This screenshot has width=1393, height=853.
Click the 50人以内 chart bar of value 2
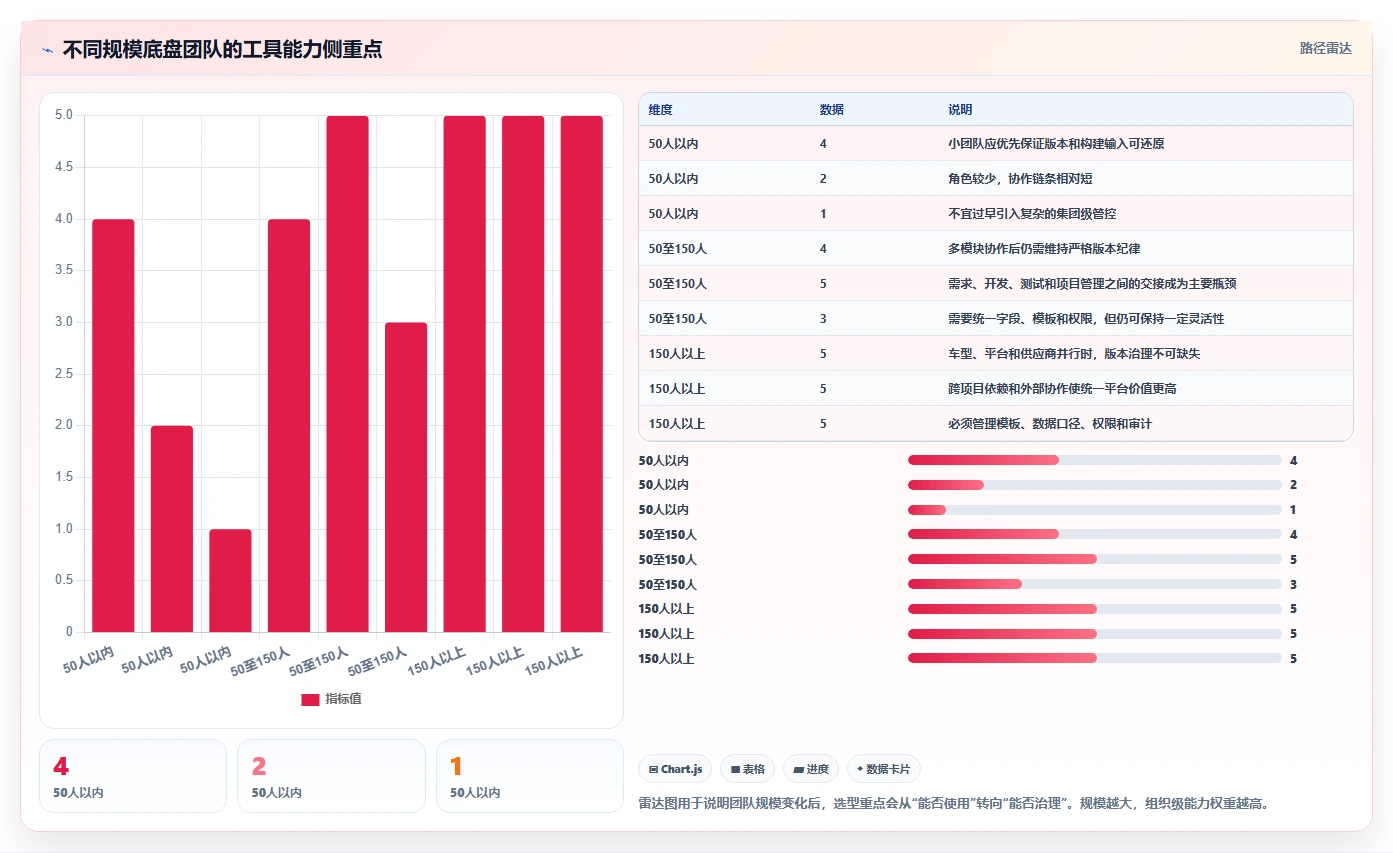point(172,529)
